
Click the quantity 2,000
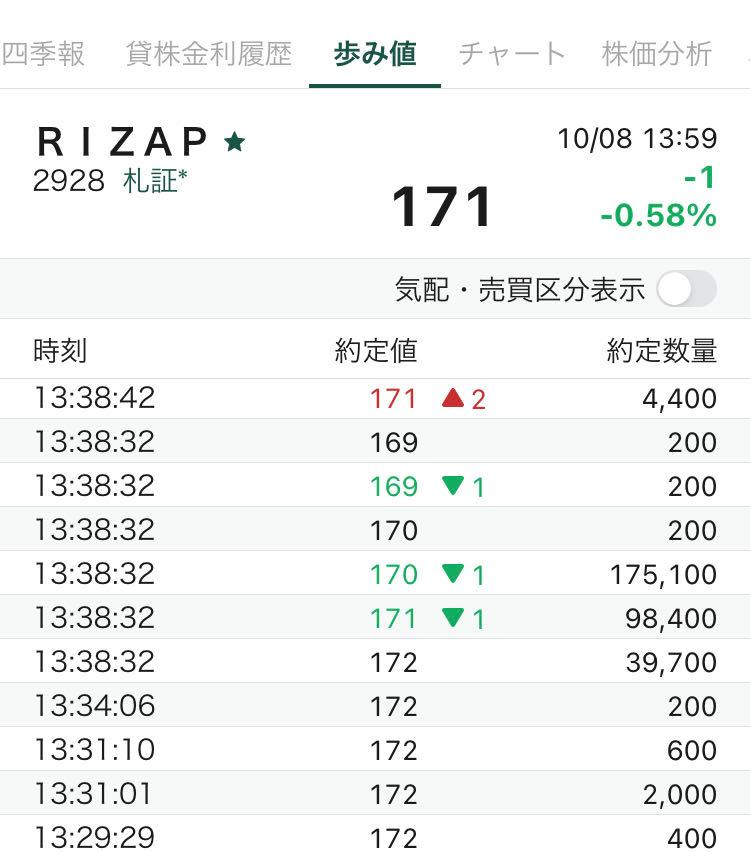[680, 794]
